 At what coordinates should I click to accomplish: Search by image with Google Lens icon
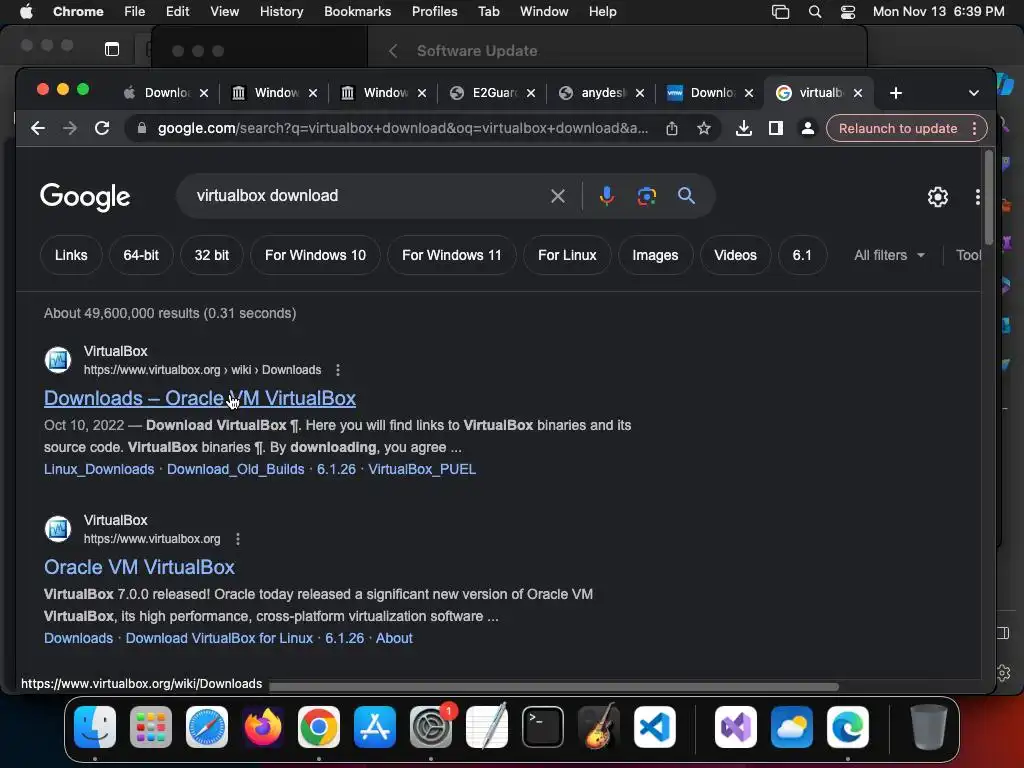(646, 196)
